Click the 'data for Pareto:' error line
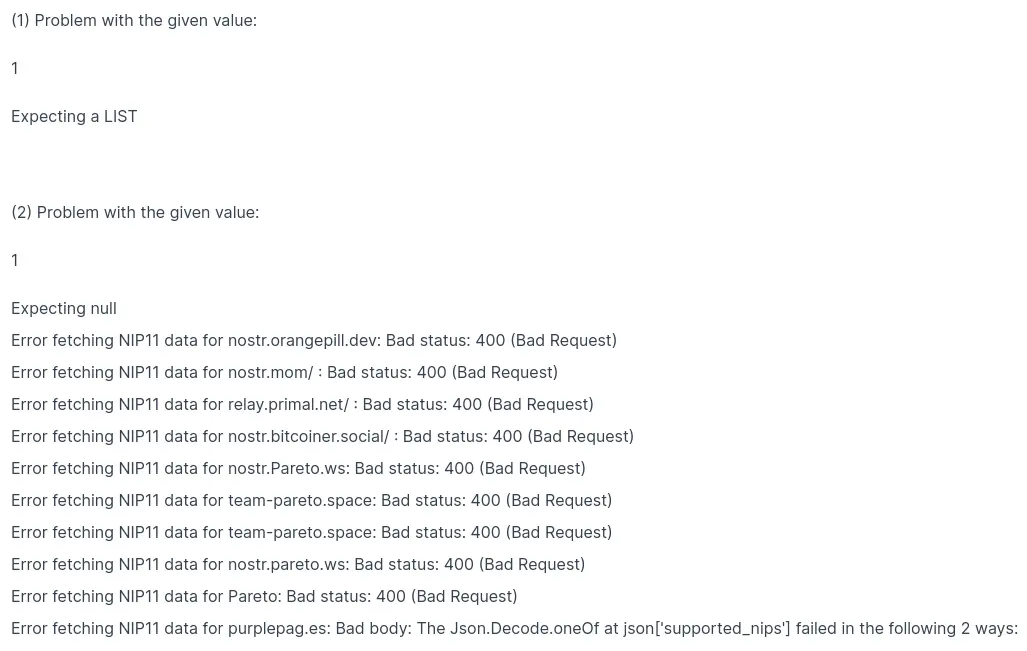The width and height of the screenshot is (1027, 651). 264,597
